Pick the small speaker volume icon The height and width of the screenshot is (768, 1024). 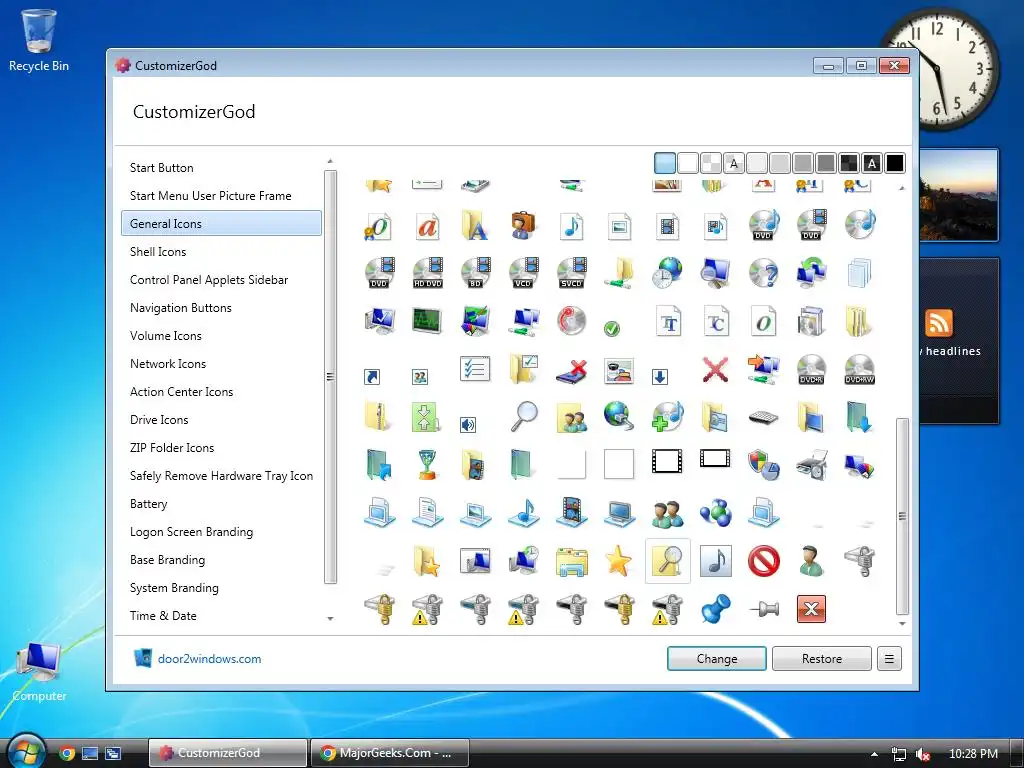(x=468, y=425)
